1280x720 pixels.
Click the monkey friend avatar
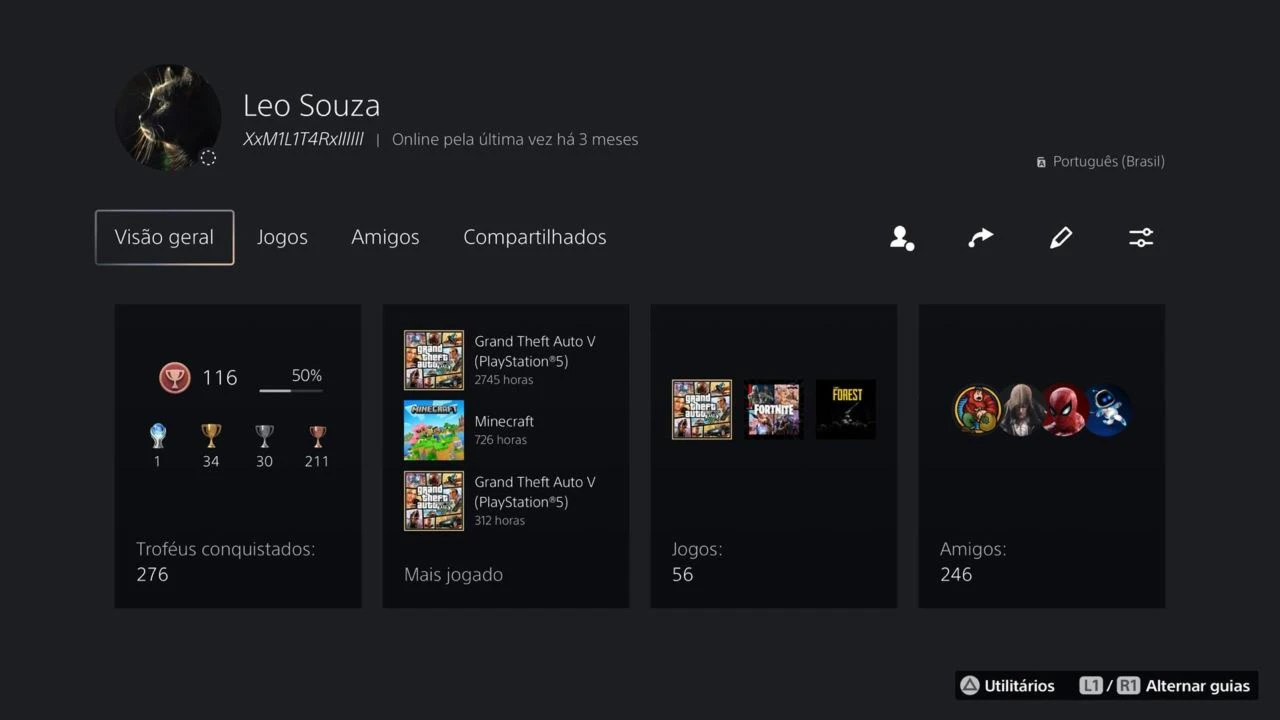(x=977, y=410)
